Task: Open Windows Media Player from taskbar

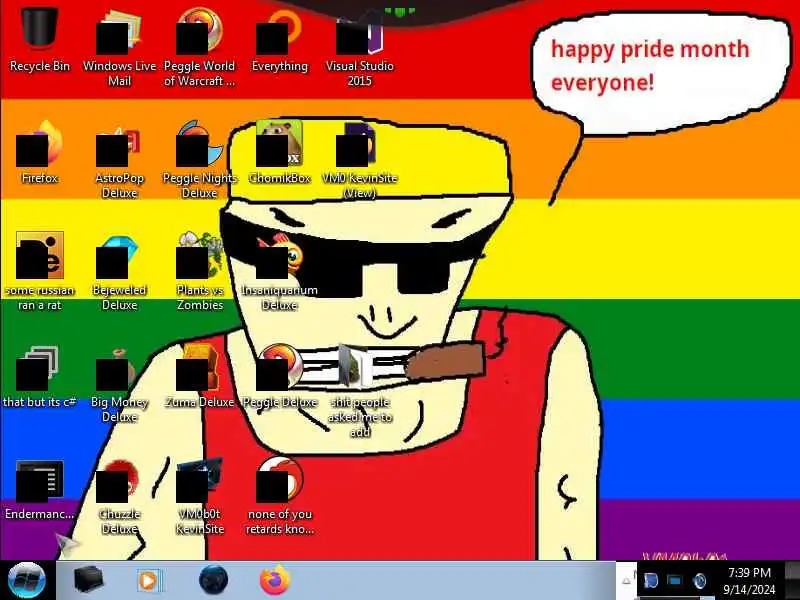Action: [149, 581]
